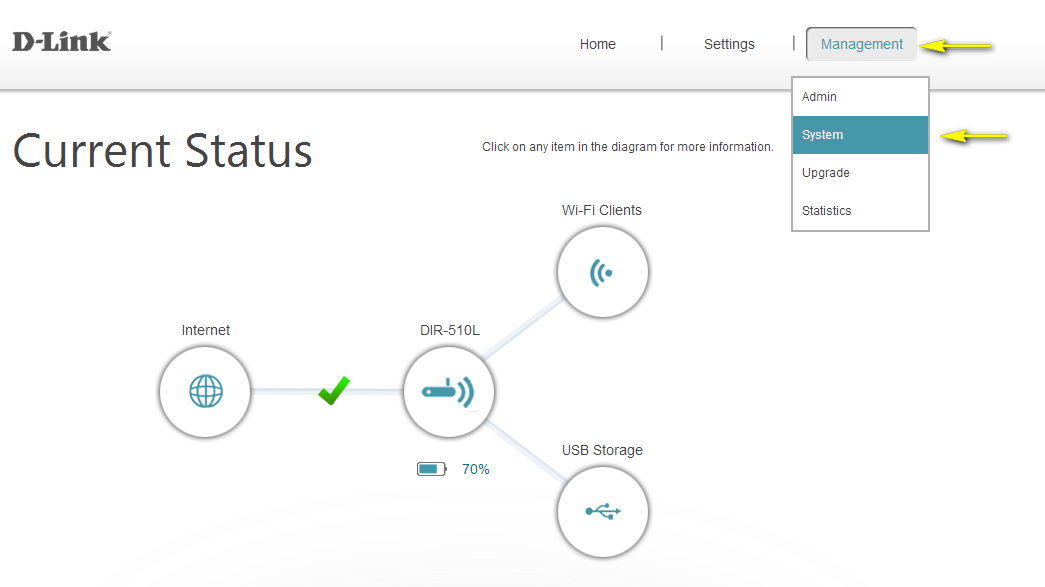Click the 70% battery percentage text

click(476, 469)
